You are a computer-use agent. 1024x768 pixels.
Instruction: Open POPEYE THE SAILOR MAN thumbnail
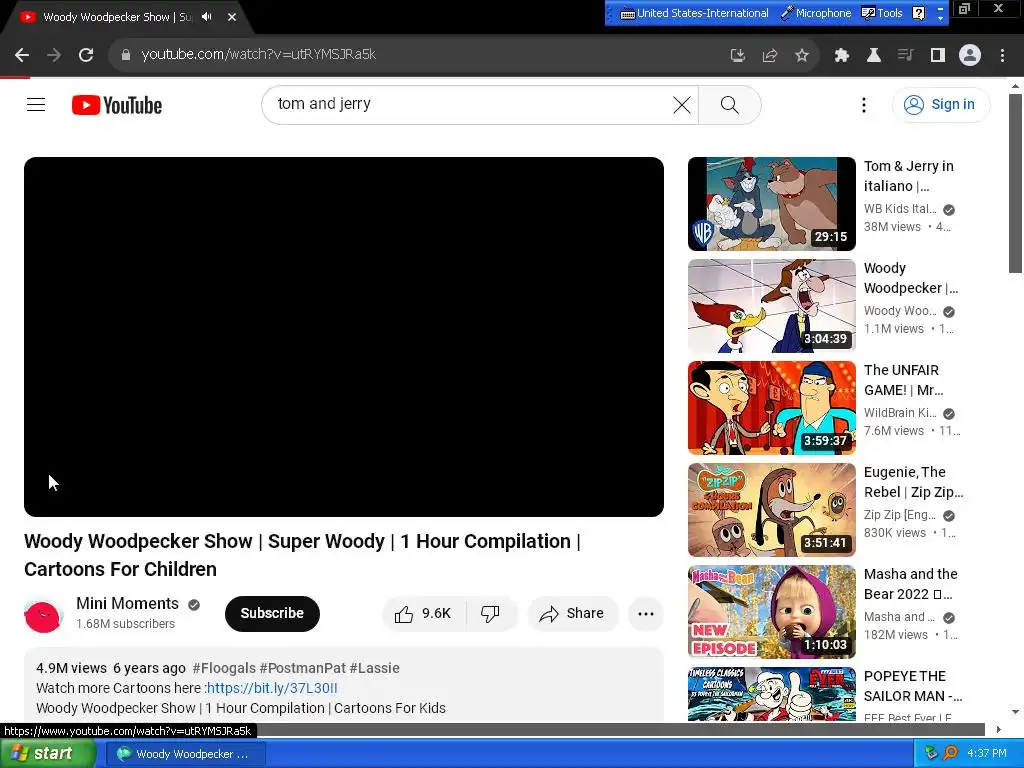point(771,694)
